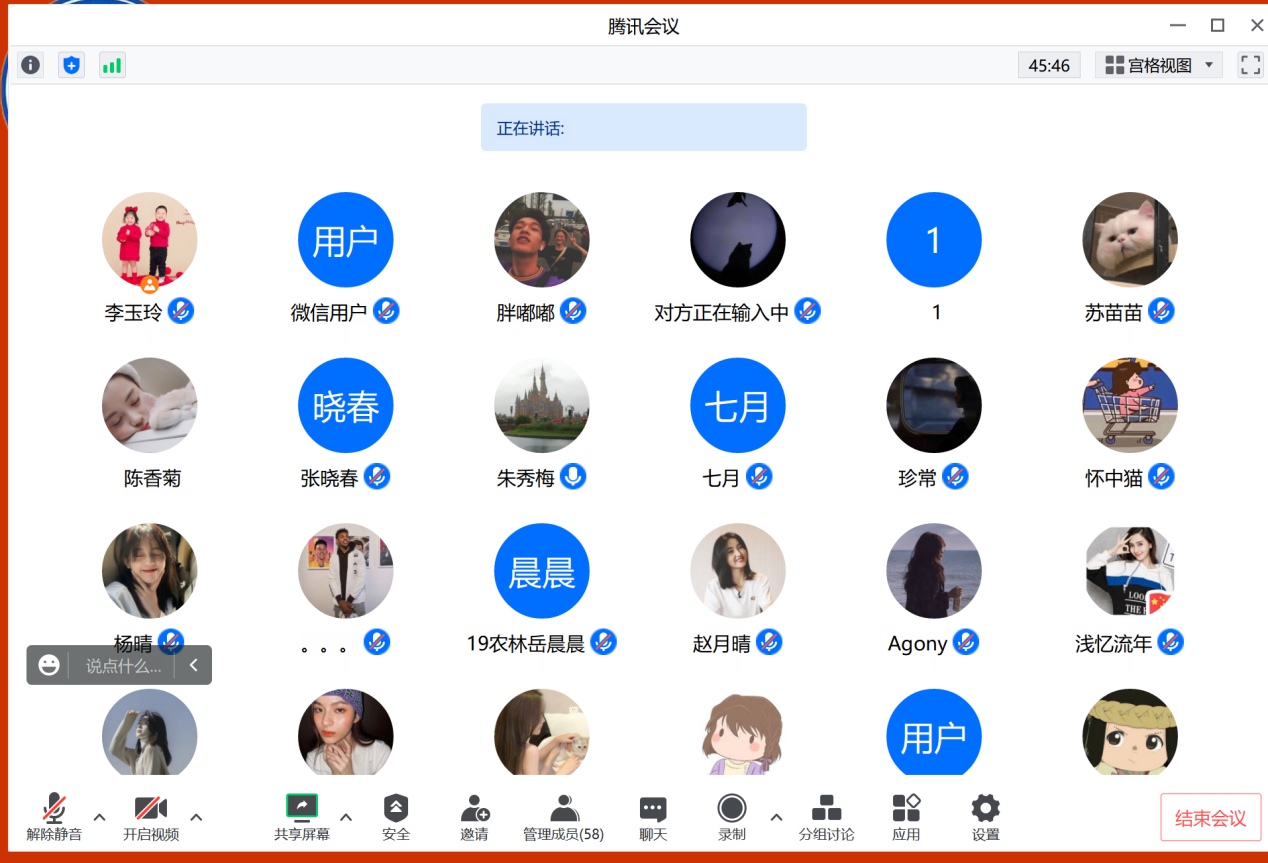Click the blue security shield icon
Image resolution: width=1268 pixels, height=863 pixels.
[x=71, y=65]
